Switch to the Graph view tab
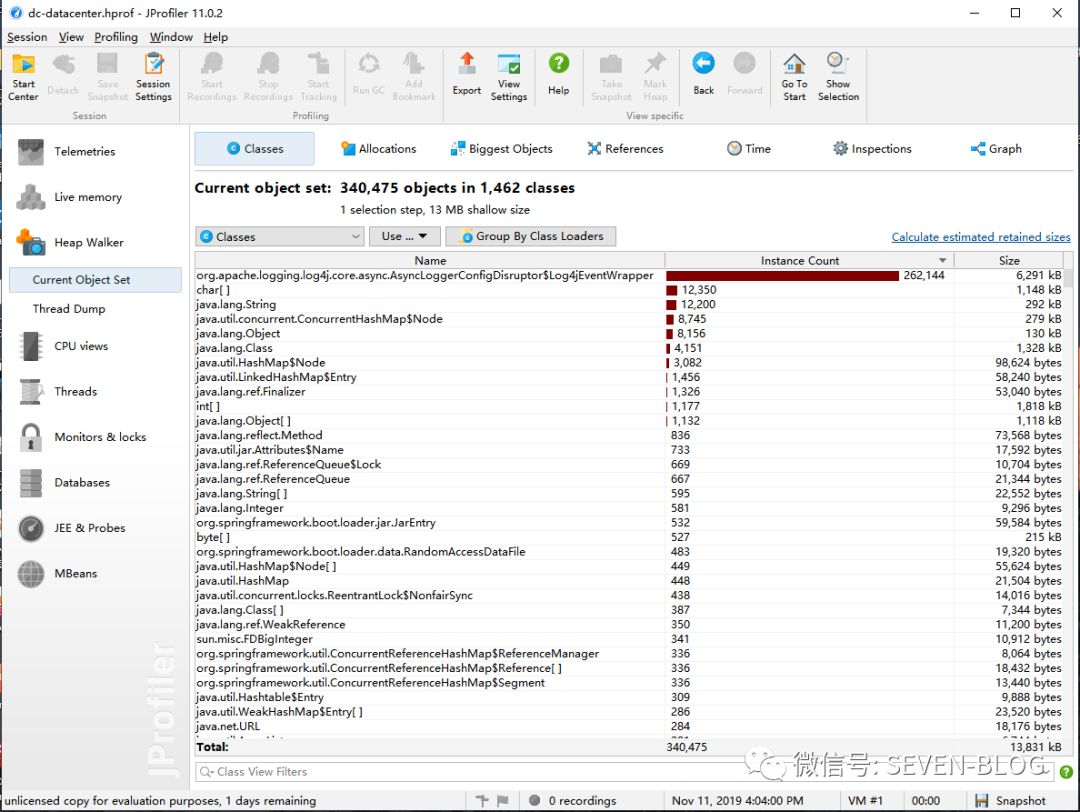The height and width of the screenshot is (812, 1080). click(996, 149)
